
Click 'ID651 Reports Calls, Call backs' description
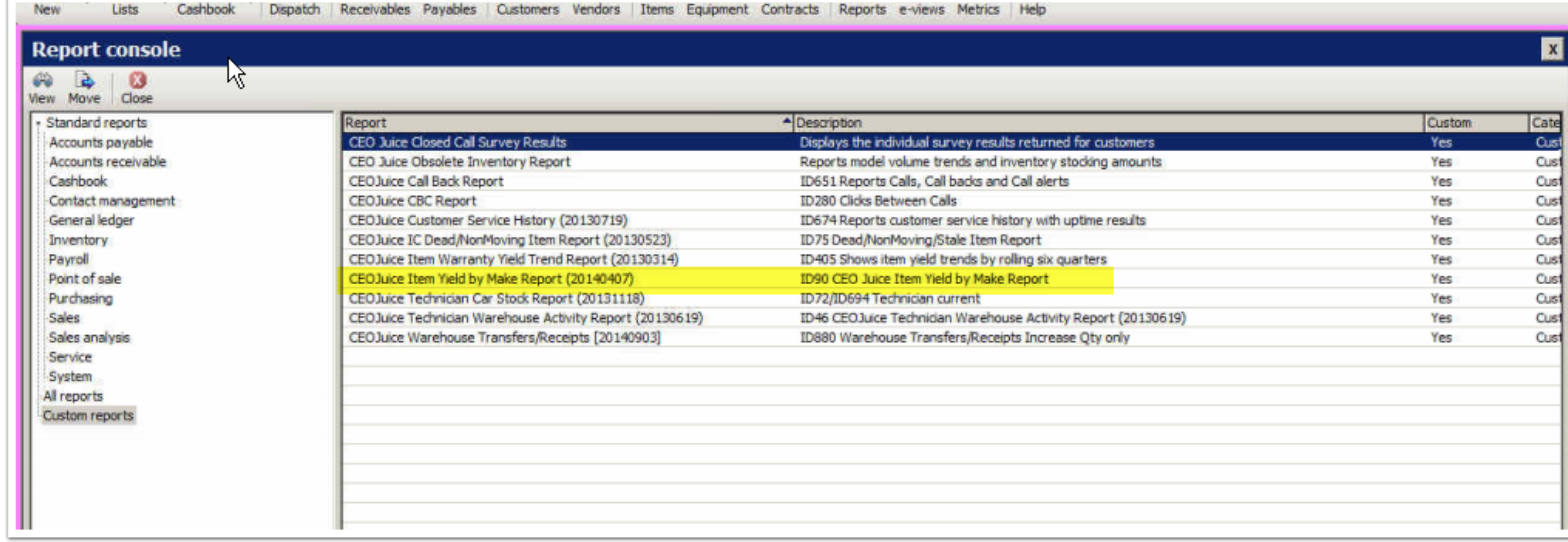pyautogui.click(x=934, y=182)
